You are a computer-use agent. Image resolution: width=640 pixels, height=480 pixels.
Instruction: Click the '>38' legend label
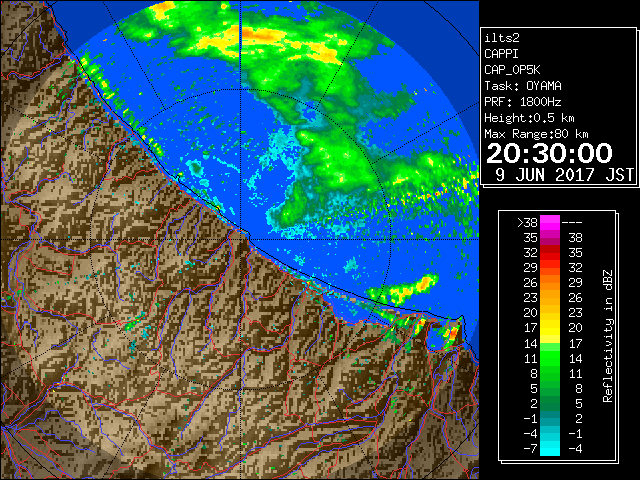click(527, 223)
